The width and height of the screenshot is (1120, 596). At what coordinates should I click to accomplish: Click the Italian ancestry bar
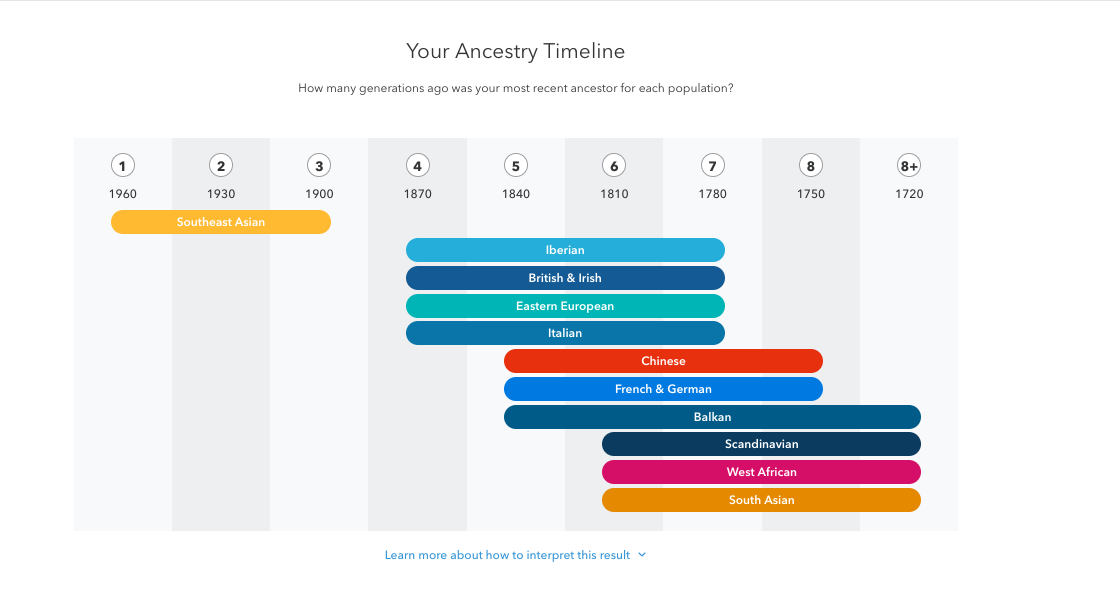(x=566, y=333)
